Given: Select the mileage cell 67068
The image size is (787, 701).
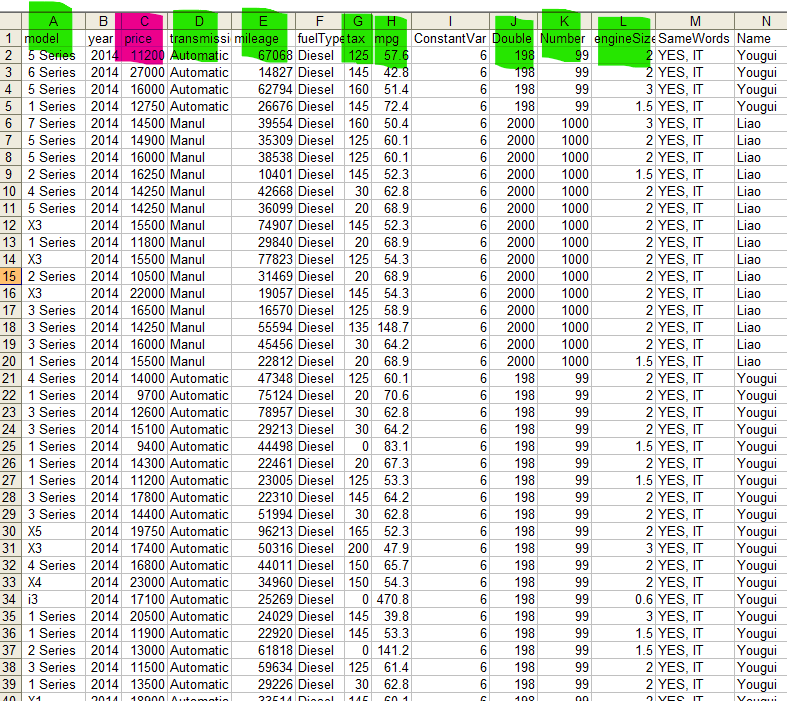Looking at the screenshot, I should pyautogui.click(x=262, y=55).
